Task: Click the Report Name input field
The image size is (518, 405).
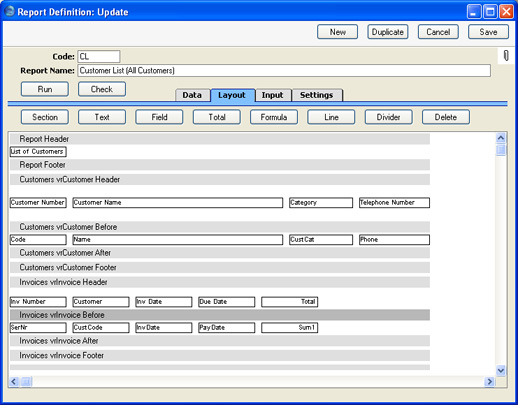Action: tap(284, 71)
